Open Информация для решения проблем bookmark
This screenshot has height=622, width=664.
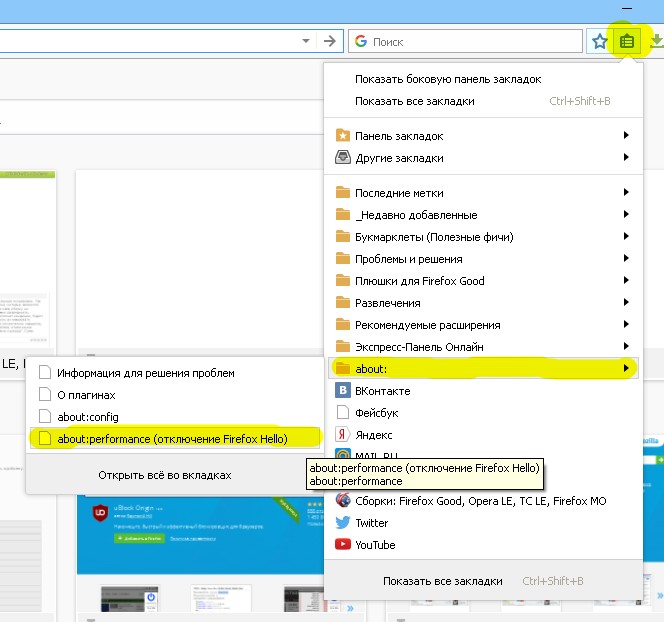(175, 373)
